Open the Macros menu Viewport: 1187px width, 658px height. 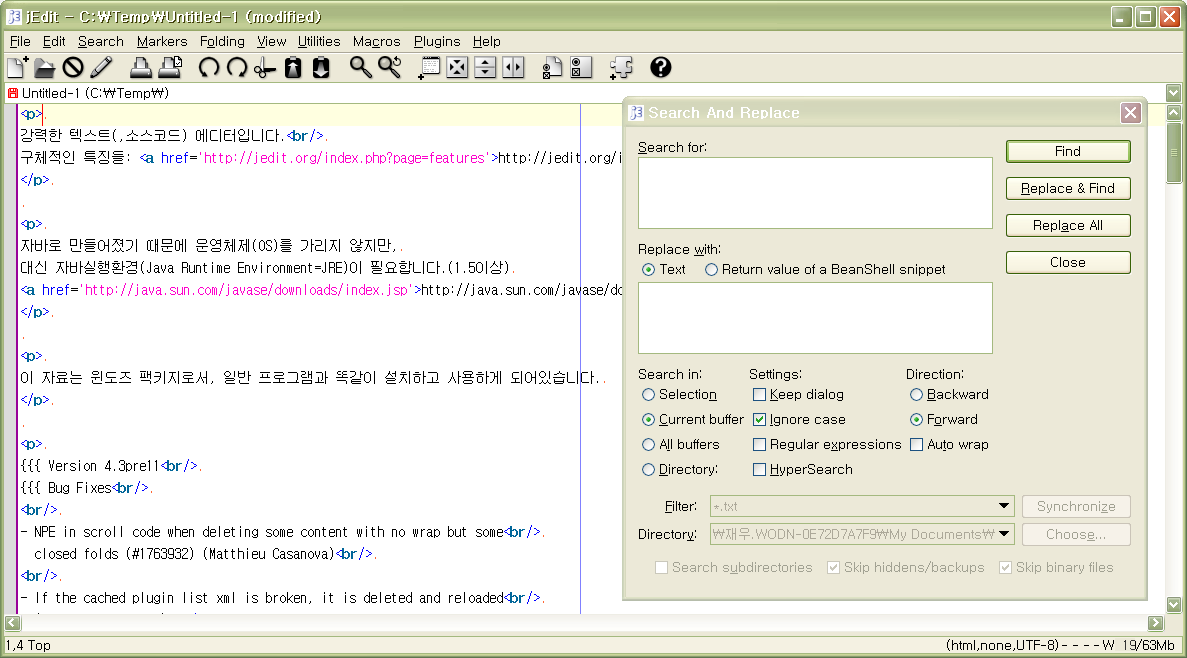376,42
